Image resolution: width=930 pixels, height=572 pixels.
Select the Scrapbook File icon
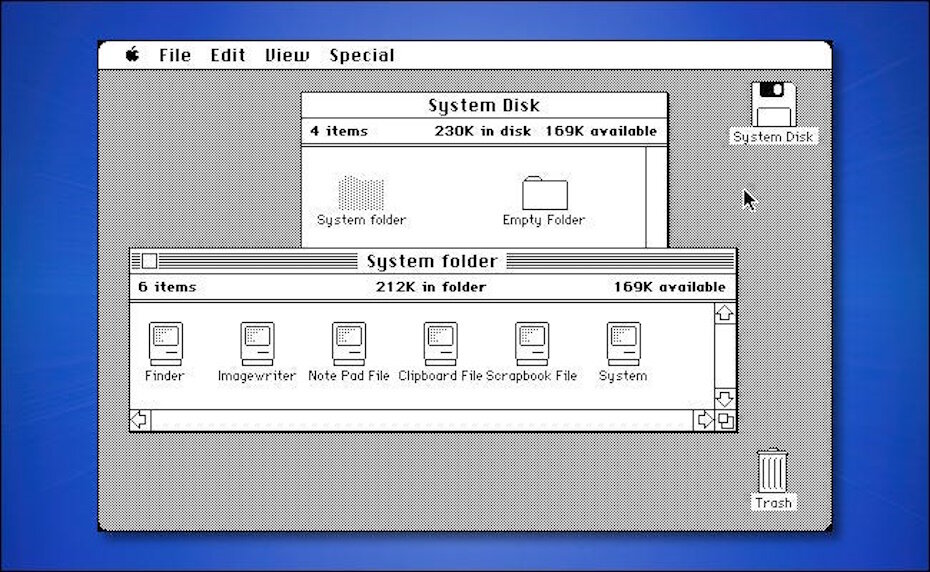coord(532,344)
